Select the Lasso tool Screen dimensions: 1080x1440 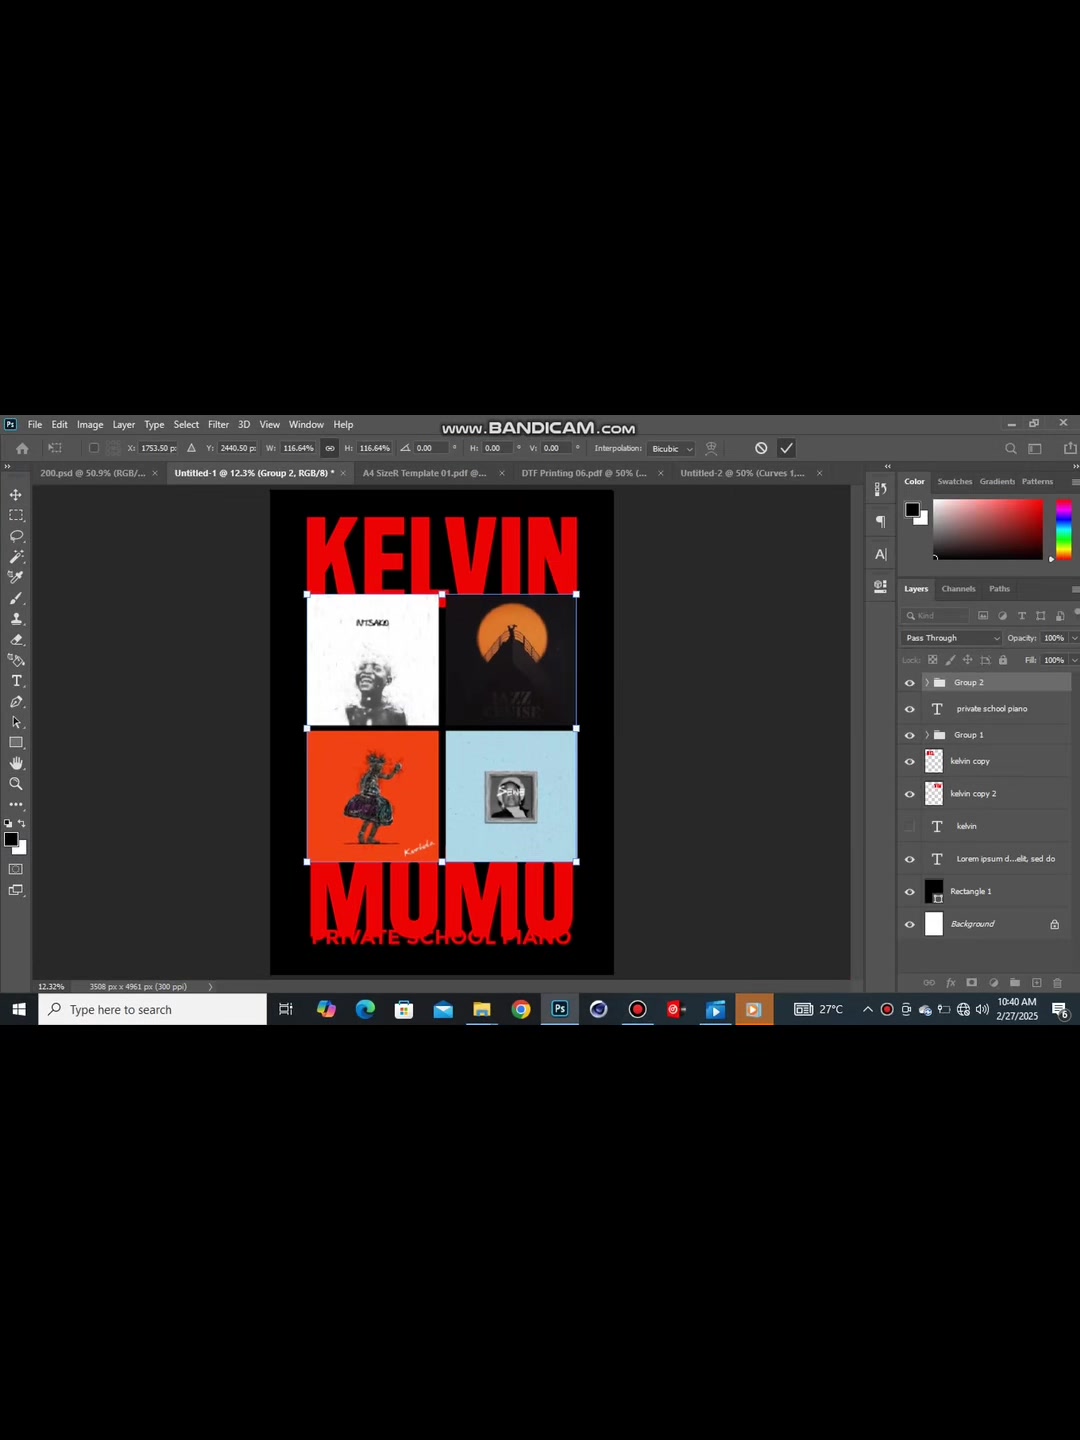click(16, 536)
